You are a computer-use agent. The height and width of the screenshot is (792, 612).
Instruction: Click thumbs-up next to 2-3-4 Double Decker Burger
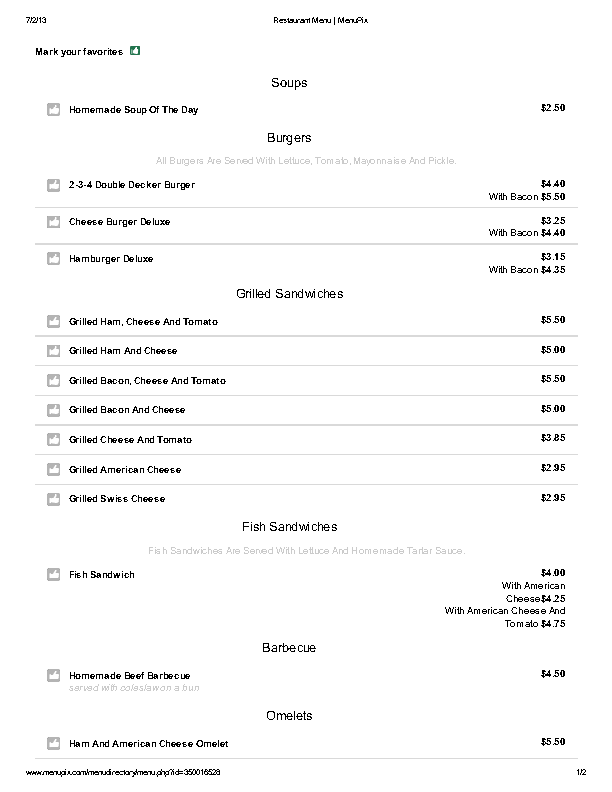click(54, 185)
